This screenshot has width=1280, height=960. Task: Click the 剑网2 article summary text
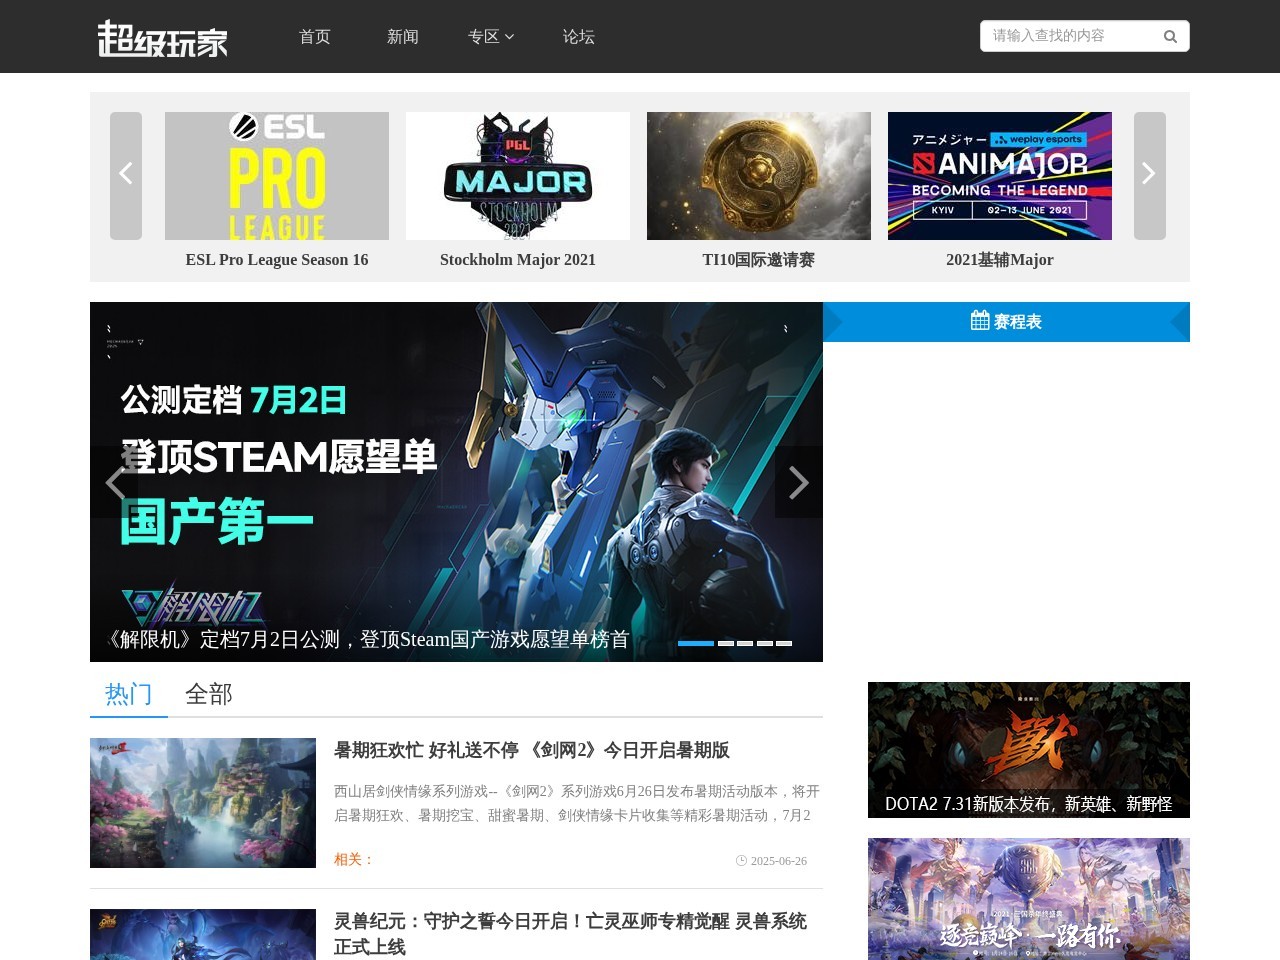(x=577, y=803)
